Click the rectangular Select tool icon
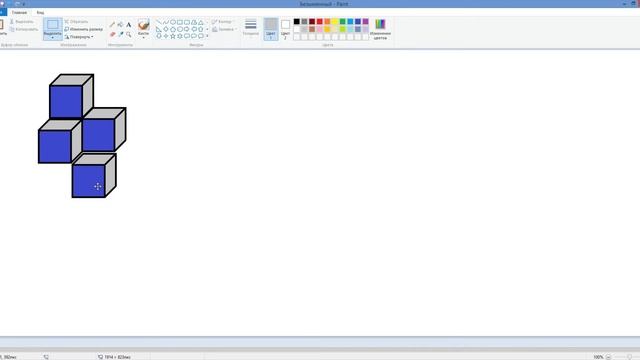Image resolution: width=640 pixels, height=360 pixels. point(53,24)
